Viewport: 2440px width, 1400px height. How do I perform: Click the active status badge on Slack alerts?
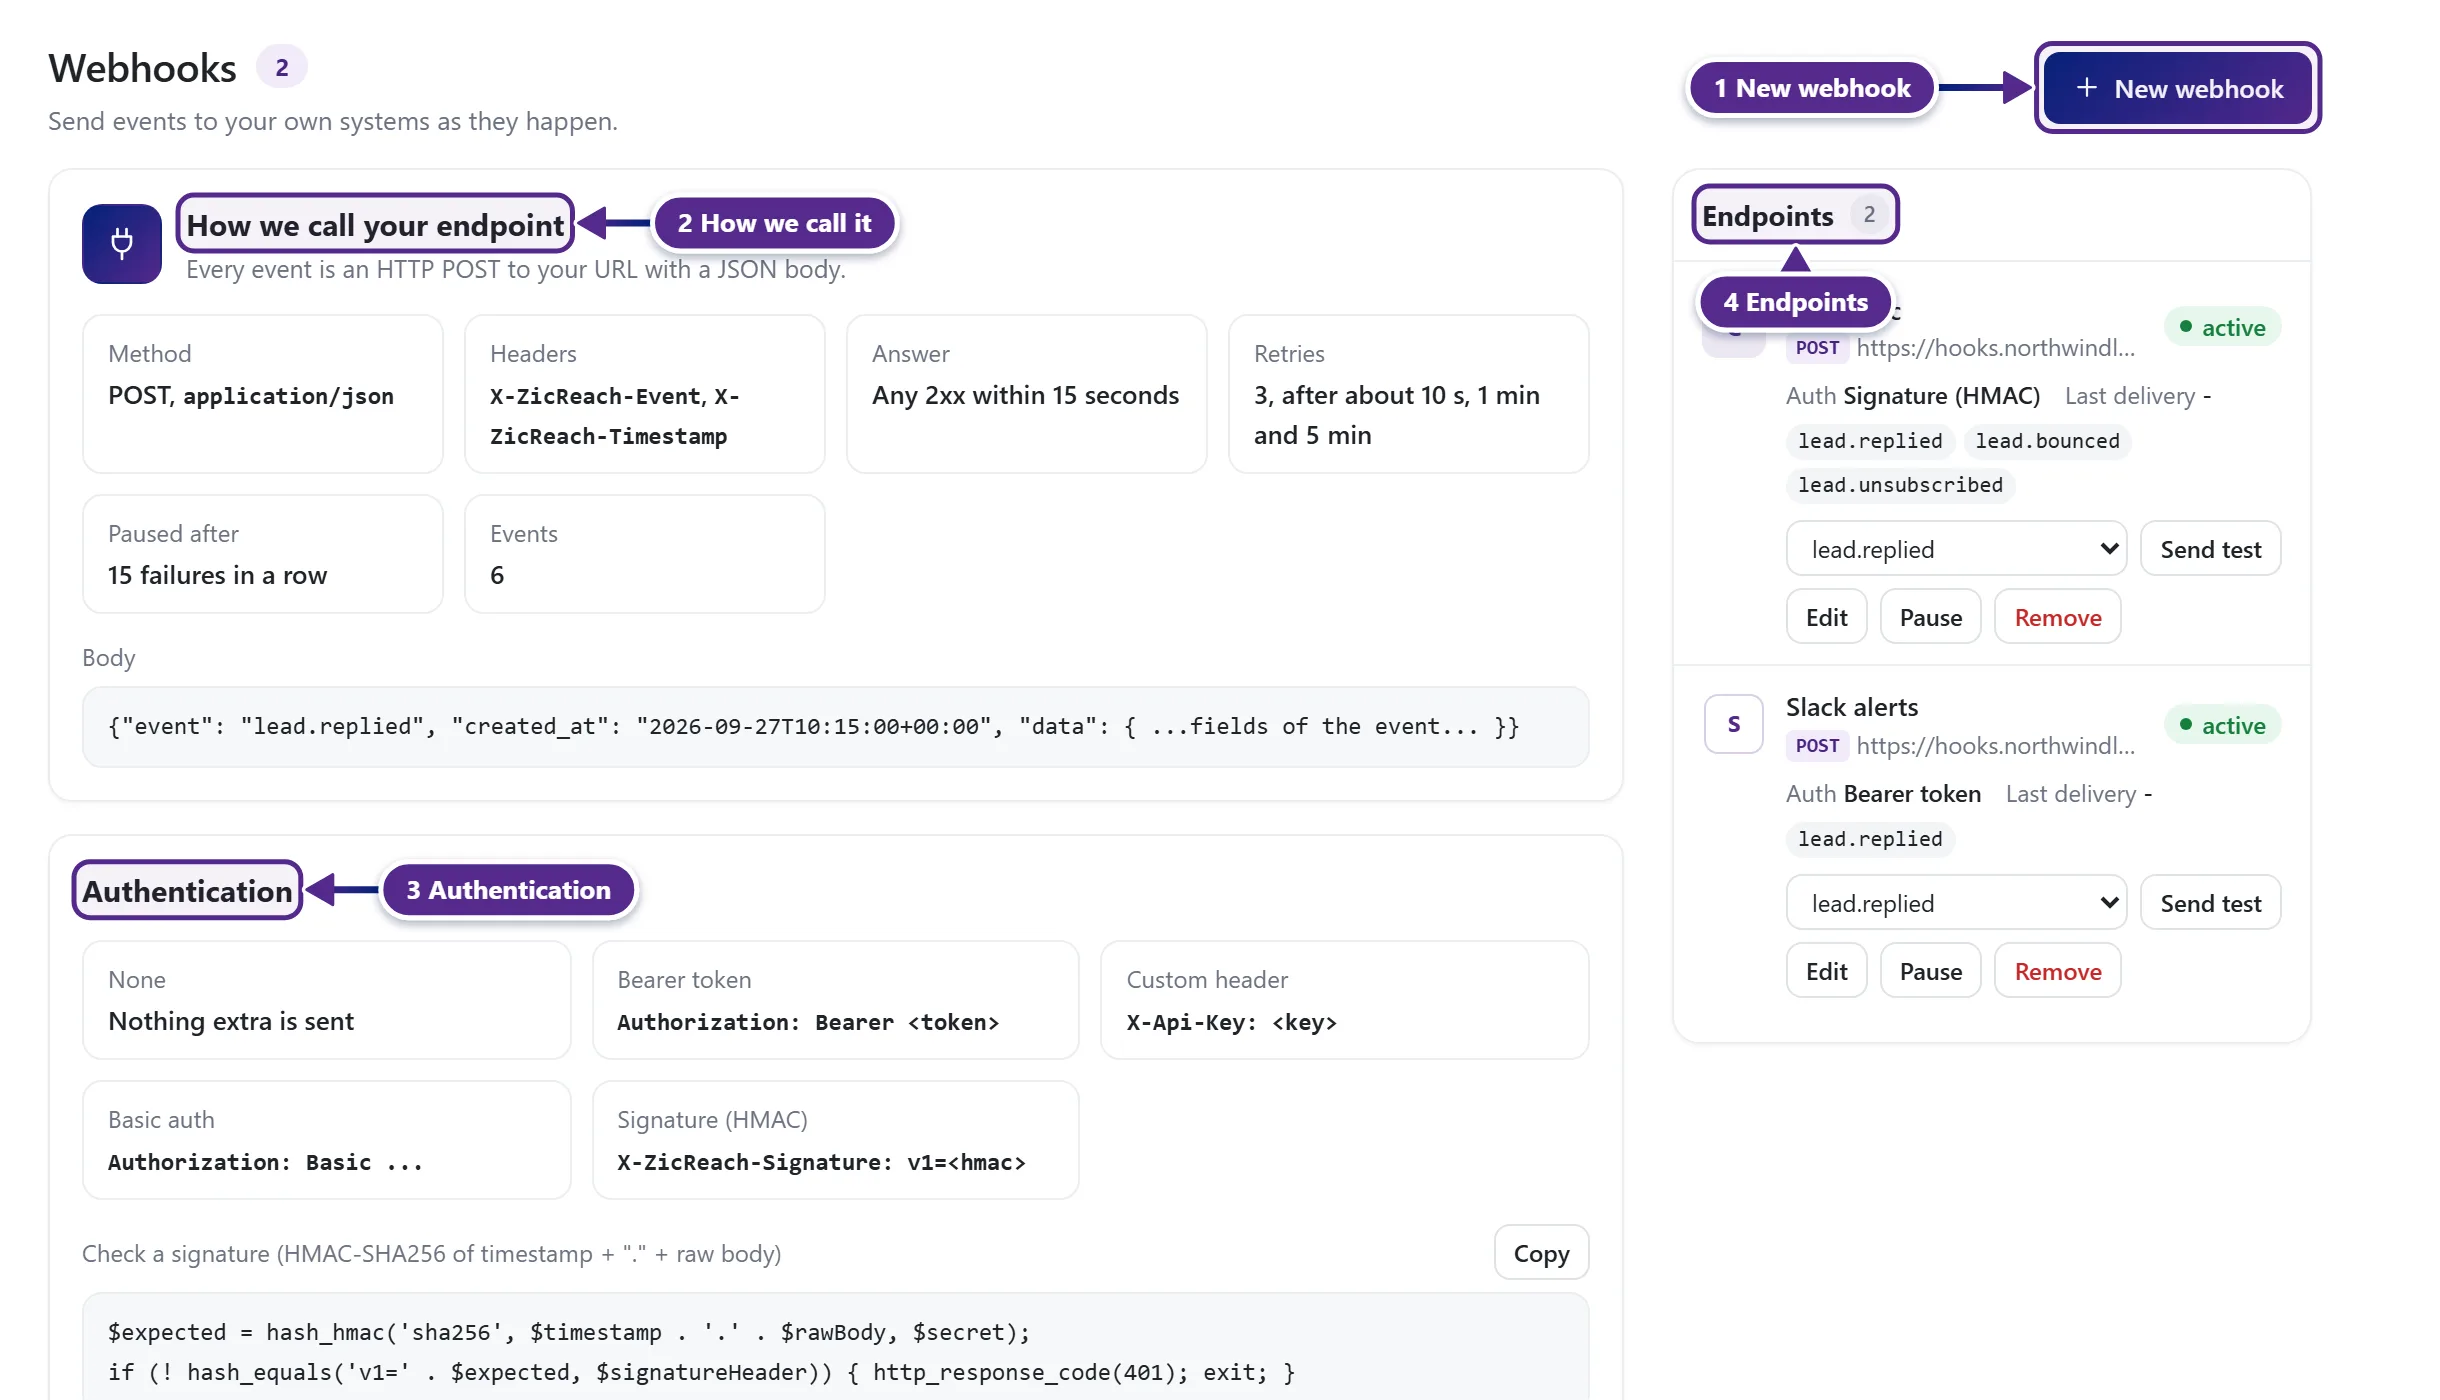[x=2222, y=725]
